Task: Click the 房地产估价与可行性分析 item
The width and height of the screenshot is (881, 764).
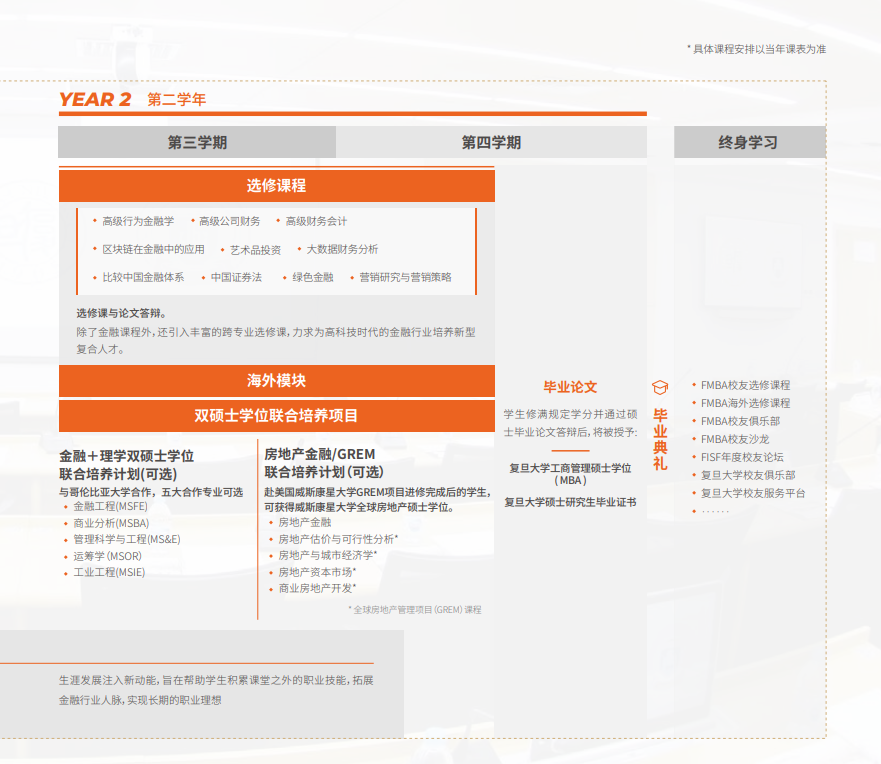Action: (338, 540)
